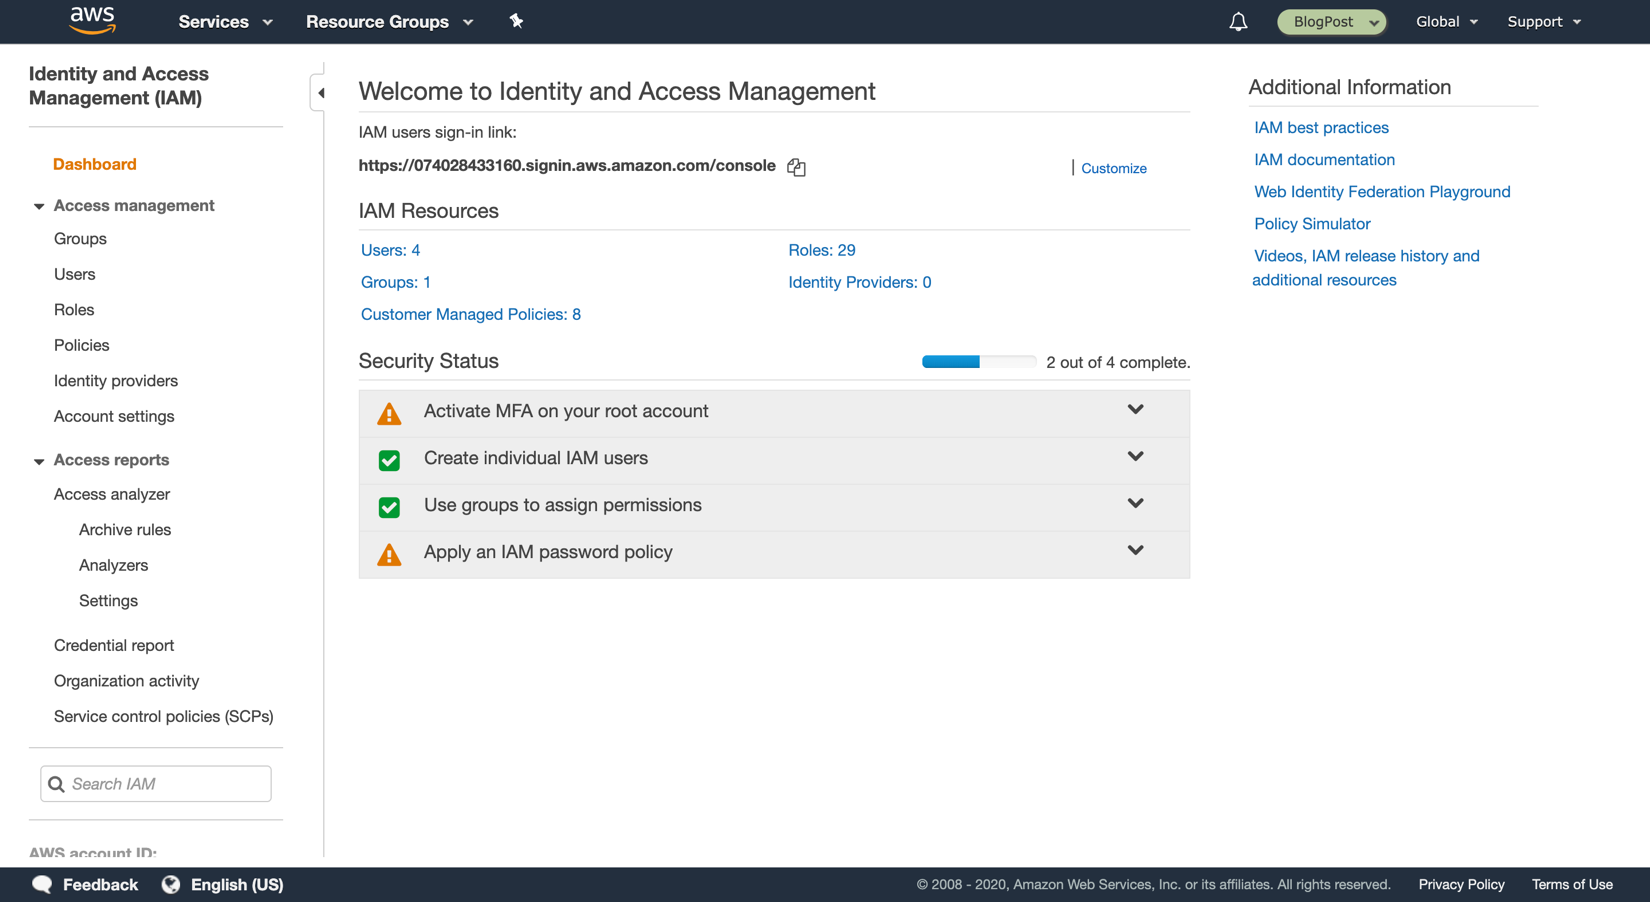Click the '2 out of 4 complete.' text
This screenshot has height=902, width=1650.
tap(1118, 362)
